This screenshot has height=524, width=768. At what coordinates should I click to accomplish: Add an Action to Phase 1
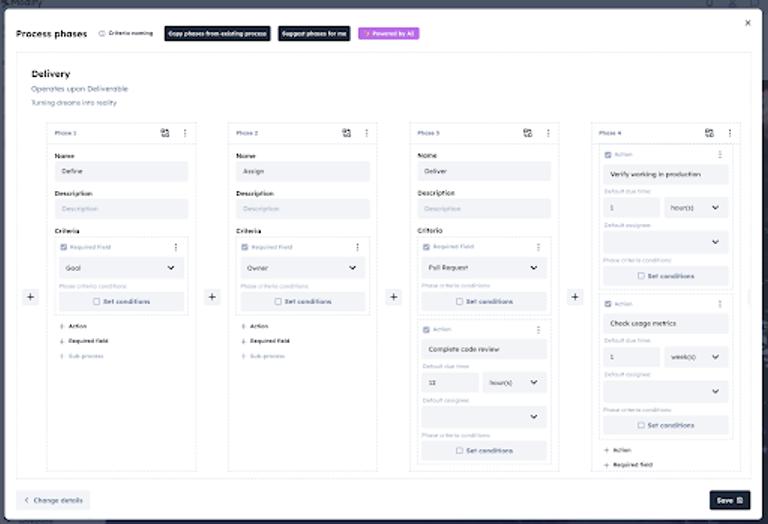tap(73, 326)
